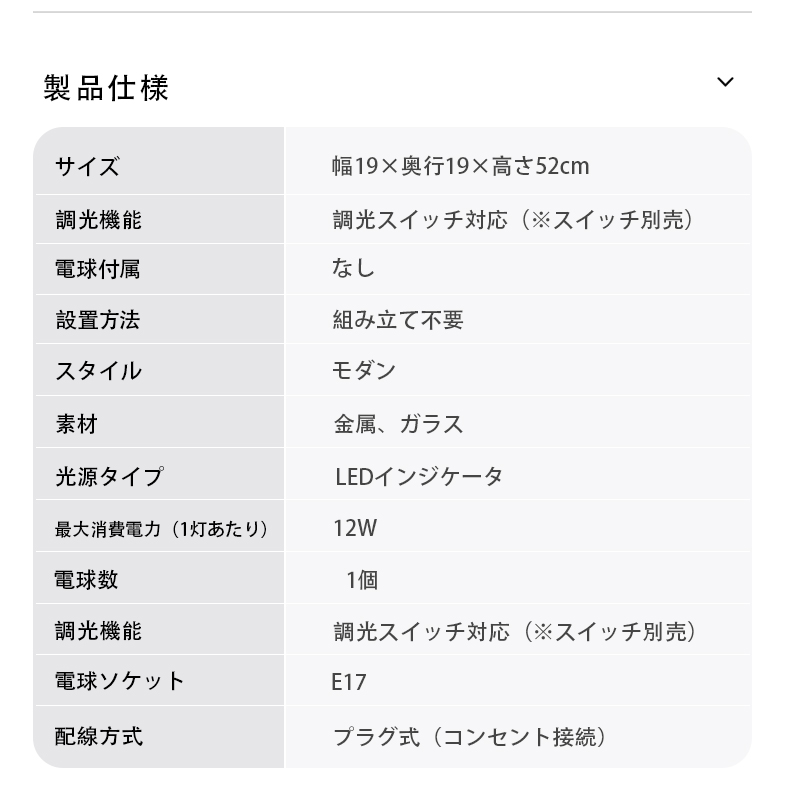
Task: Select the 電球数 row label
Action: tap(86, 580)
